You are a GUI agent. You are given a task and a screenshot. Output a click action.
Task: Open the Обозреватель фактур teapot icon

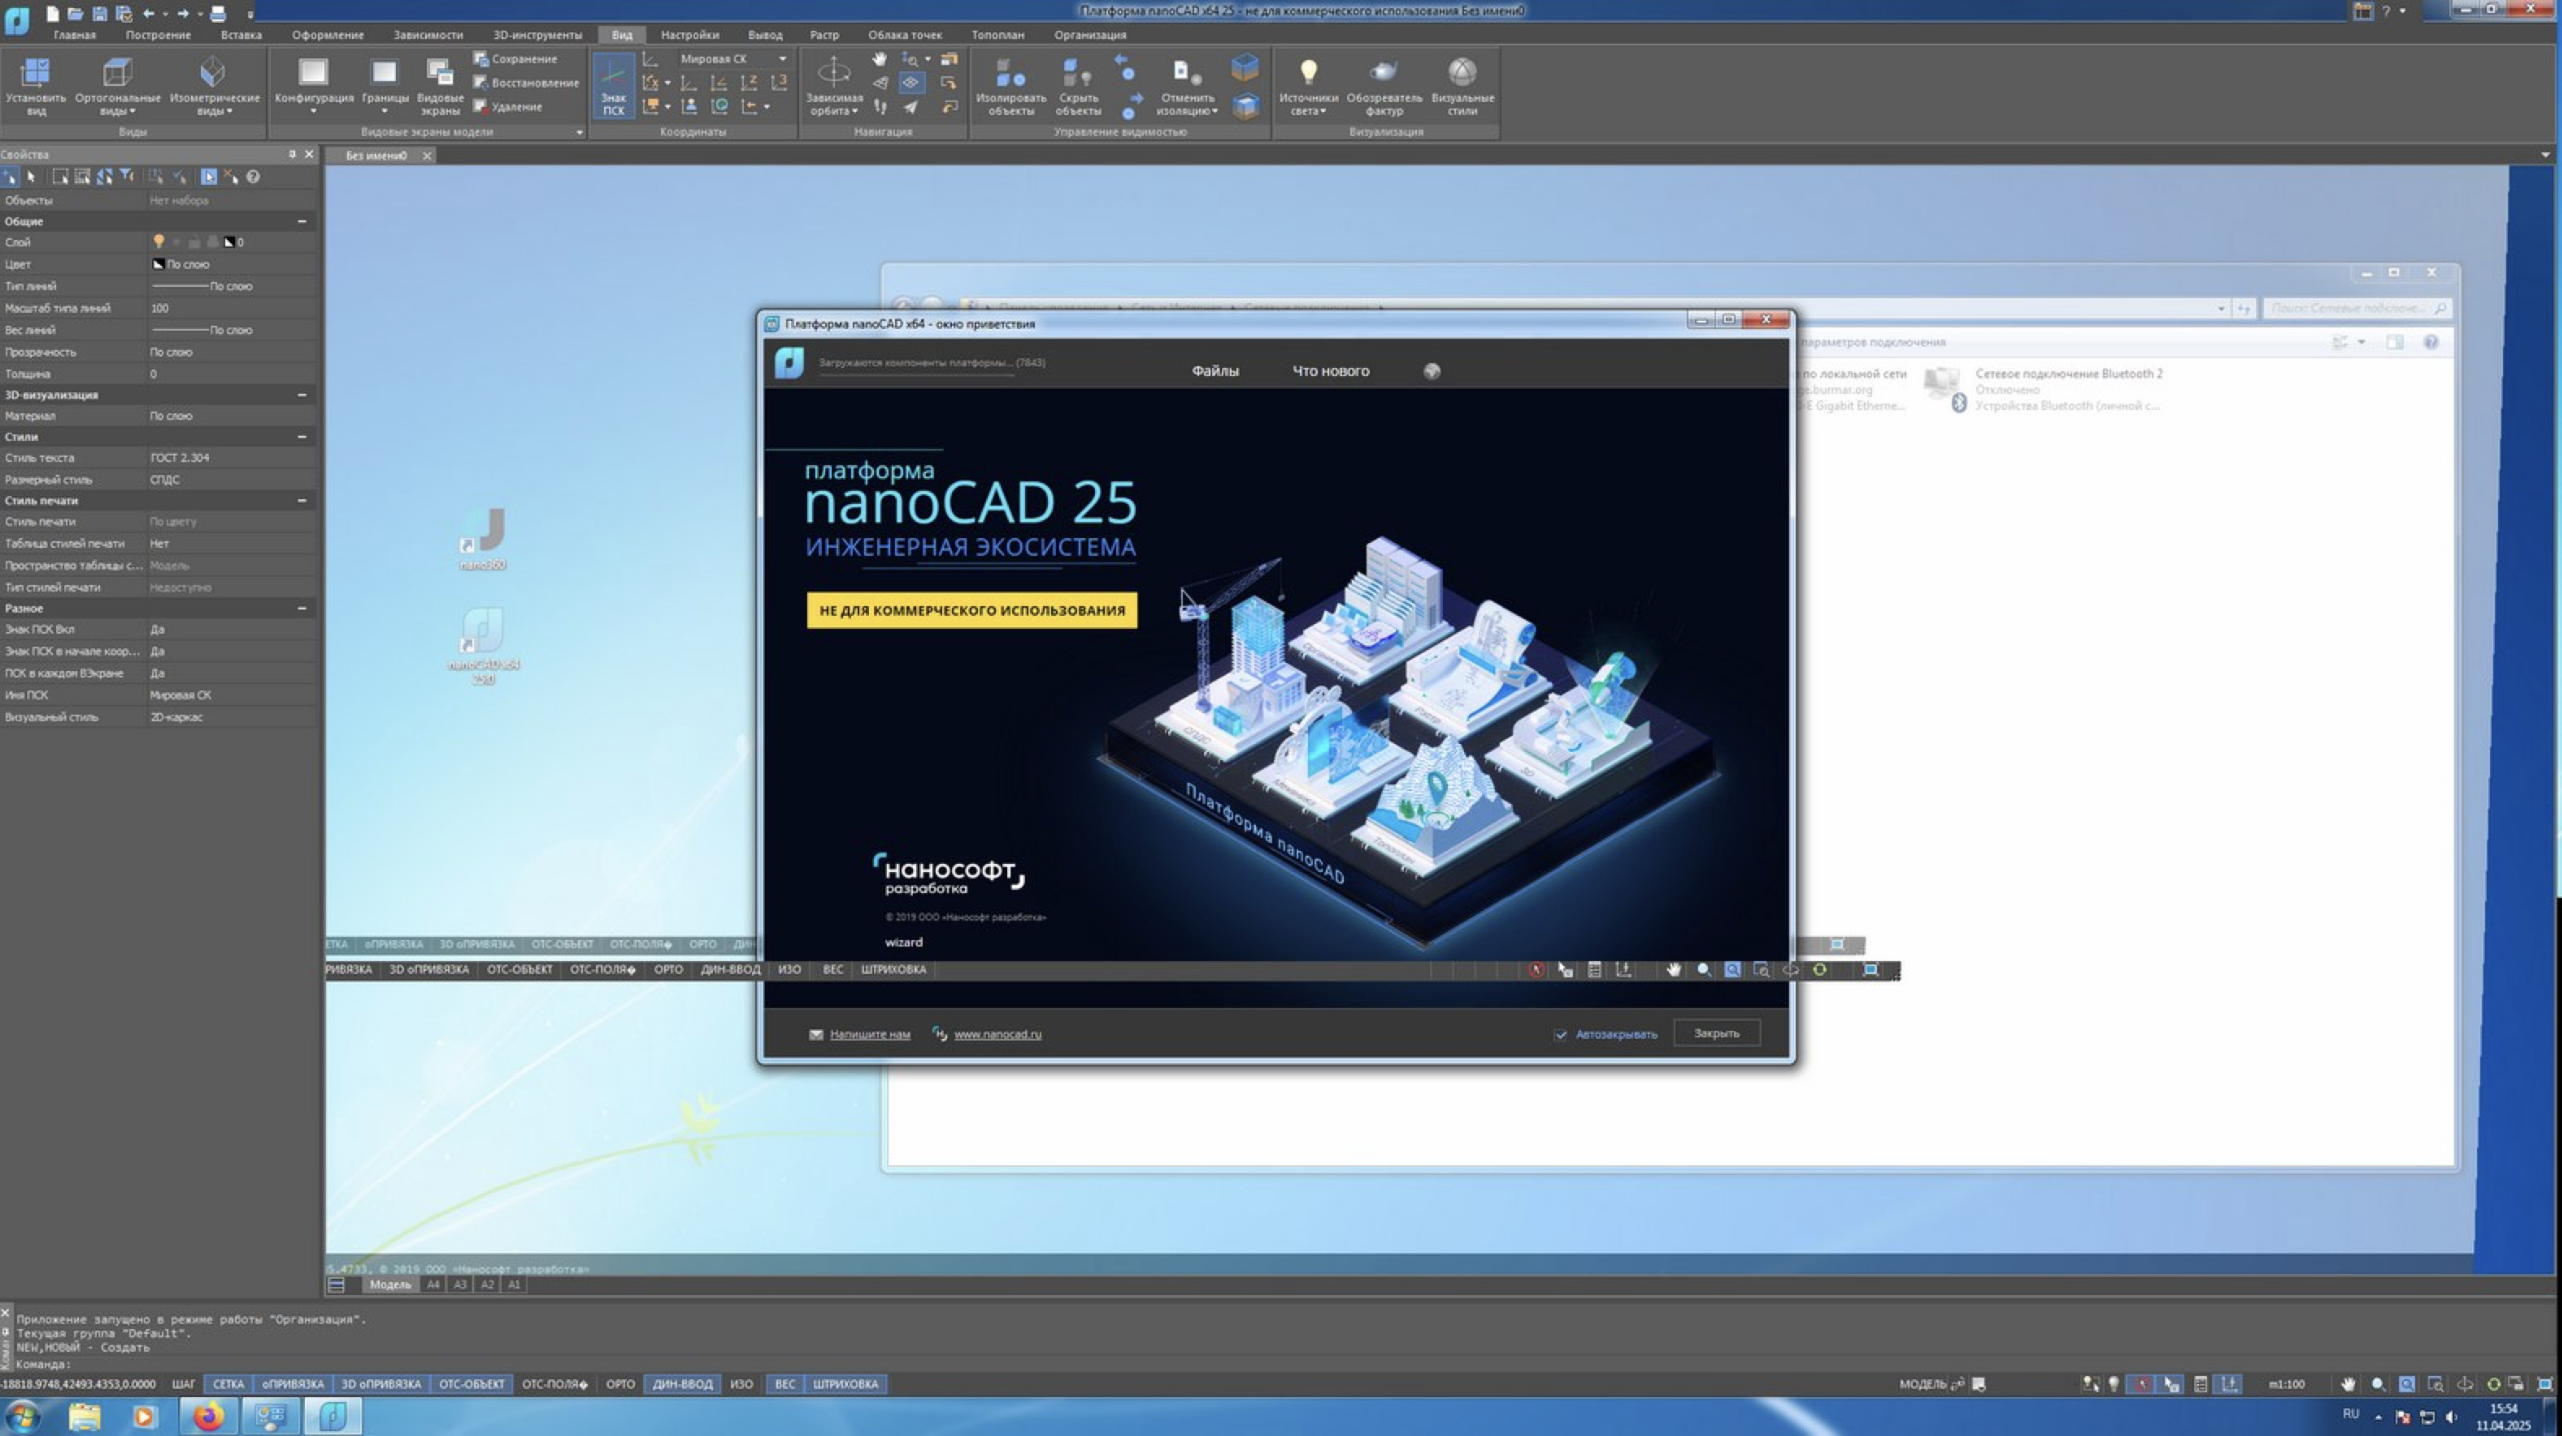[1384, 72]
